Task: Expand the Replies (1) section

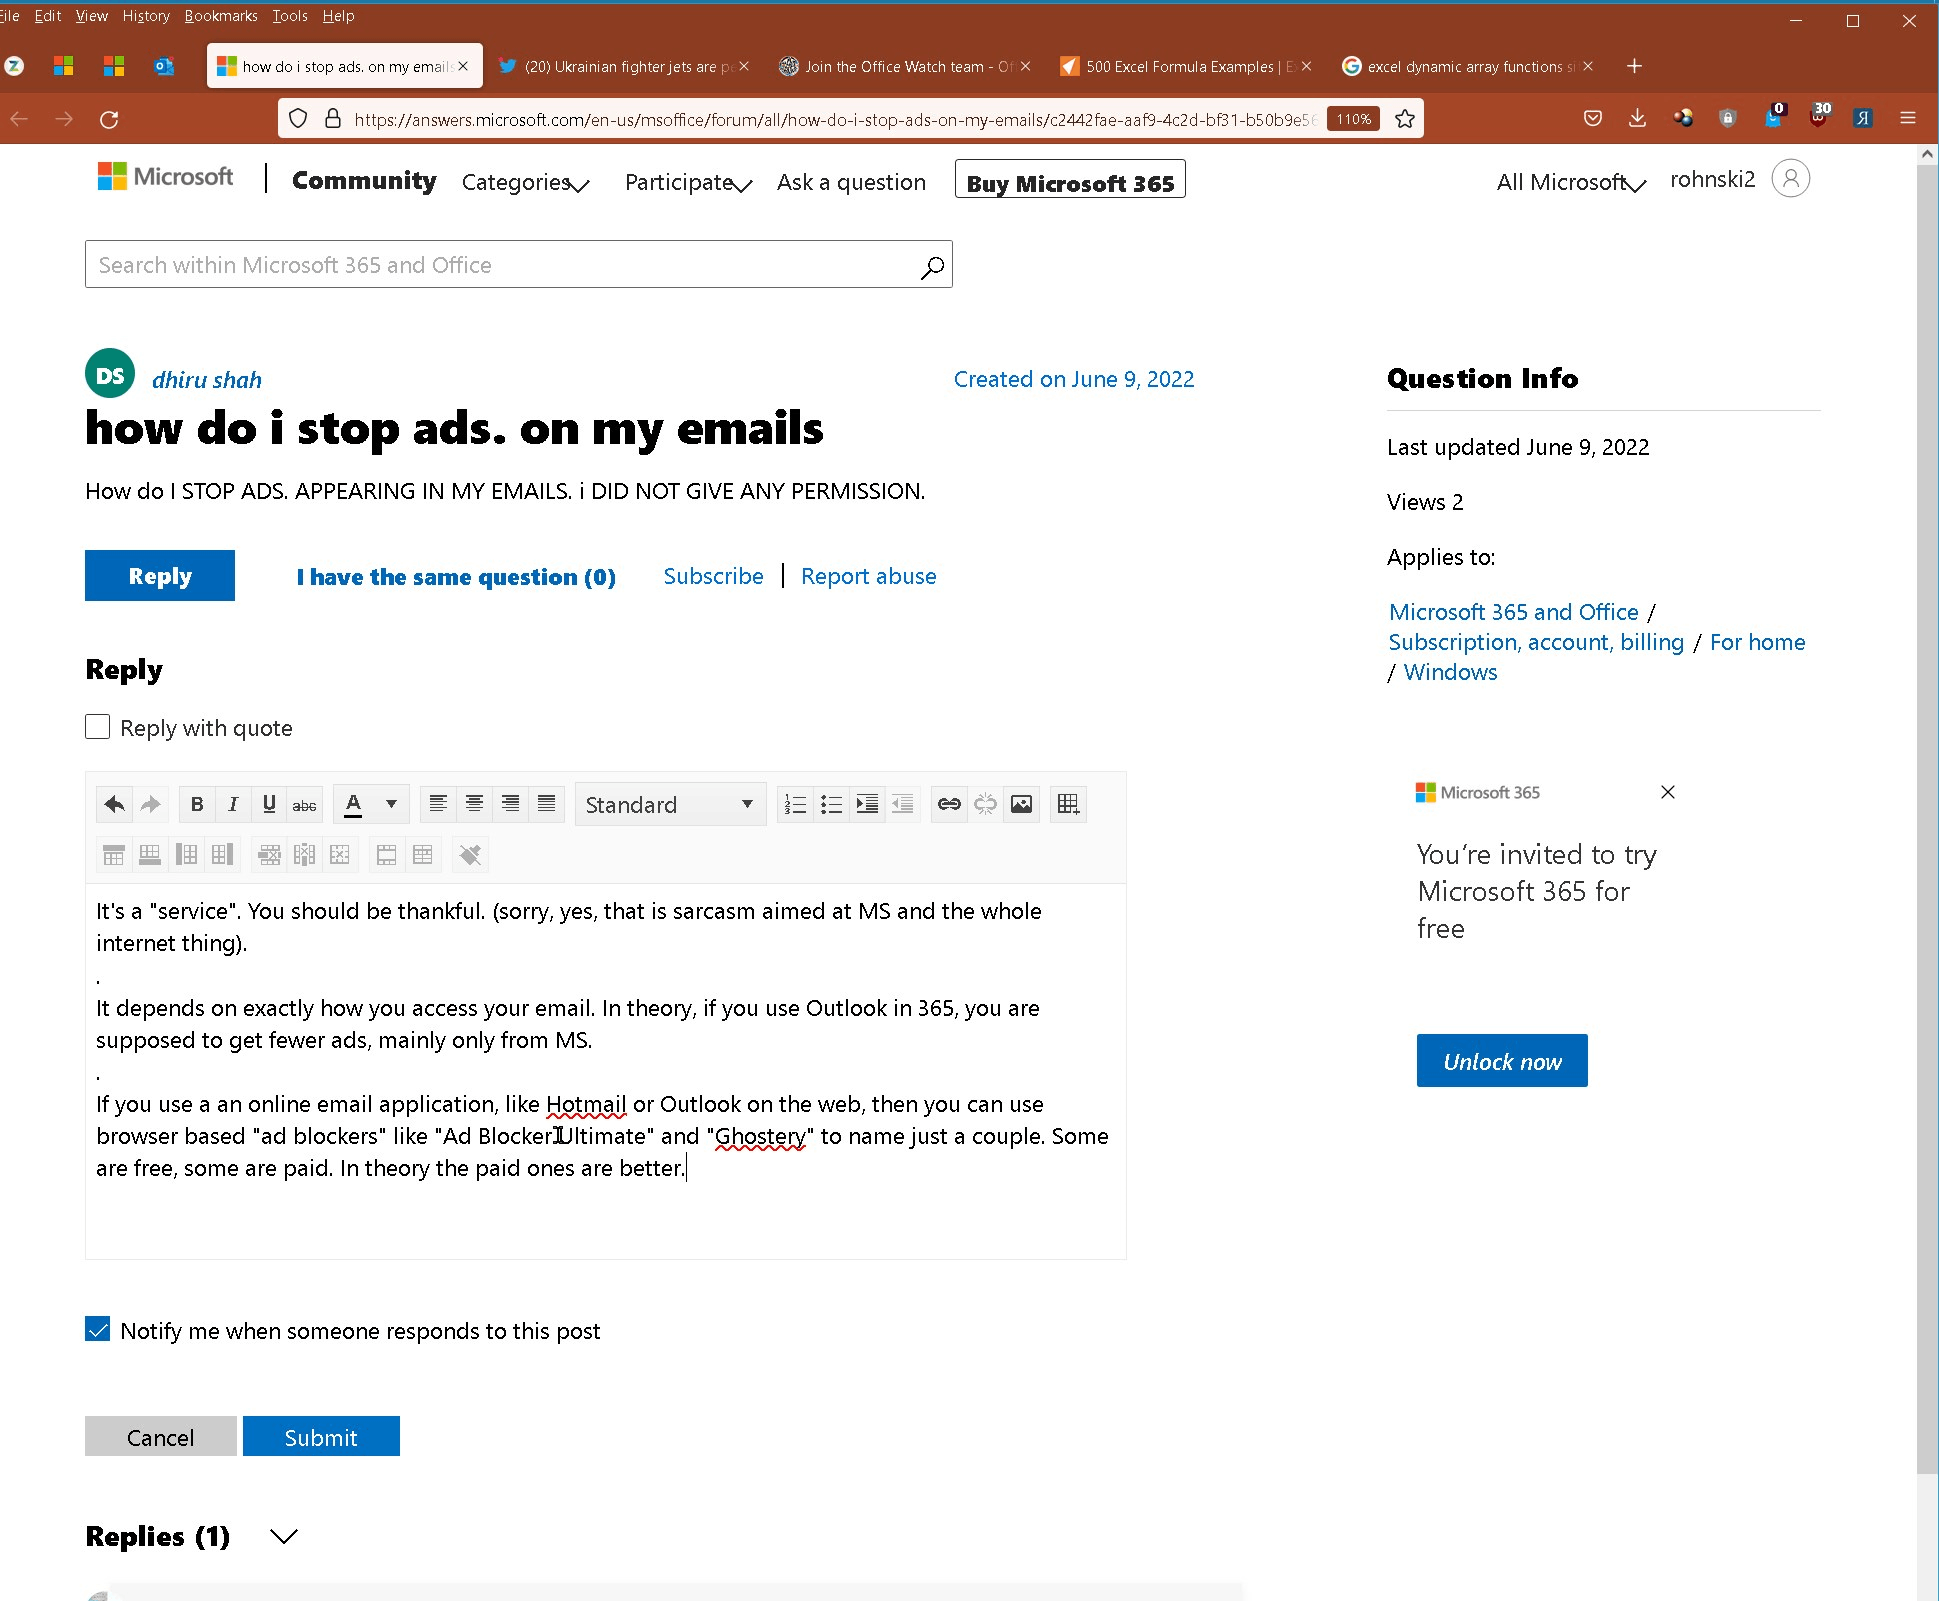Action: 284,1536
